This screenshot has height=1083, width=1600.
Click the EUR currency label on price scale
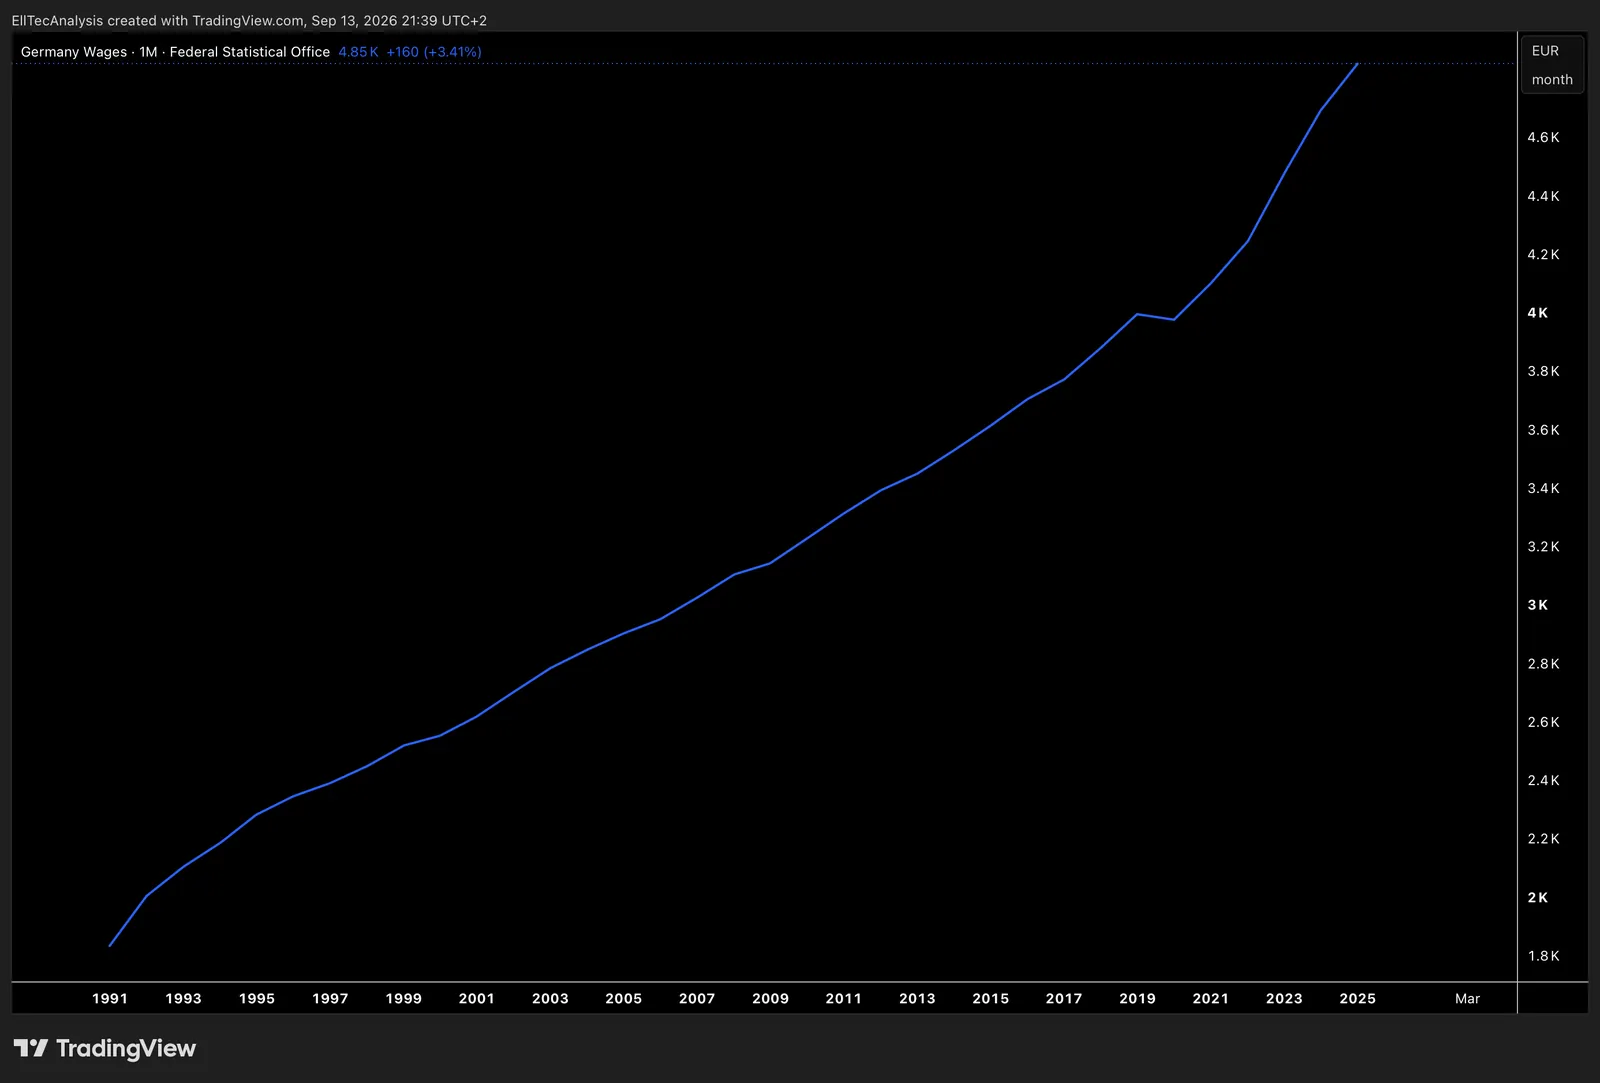pyautogui.click(x=1545, y=51)
